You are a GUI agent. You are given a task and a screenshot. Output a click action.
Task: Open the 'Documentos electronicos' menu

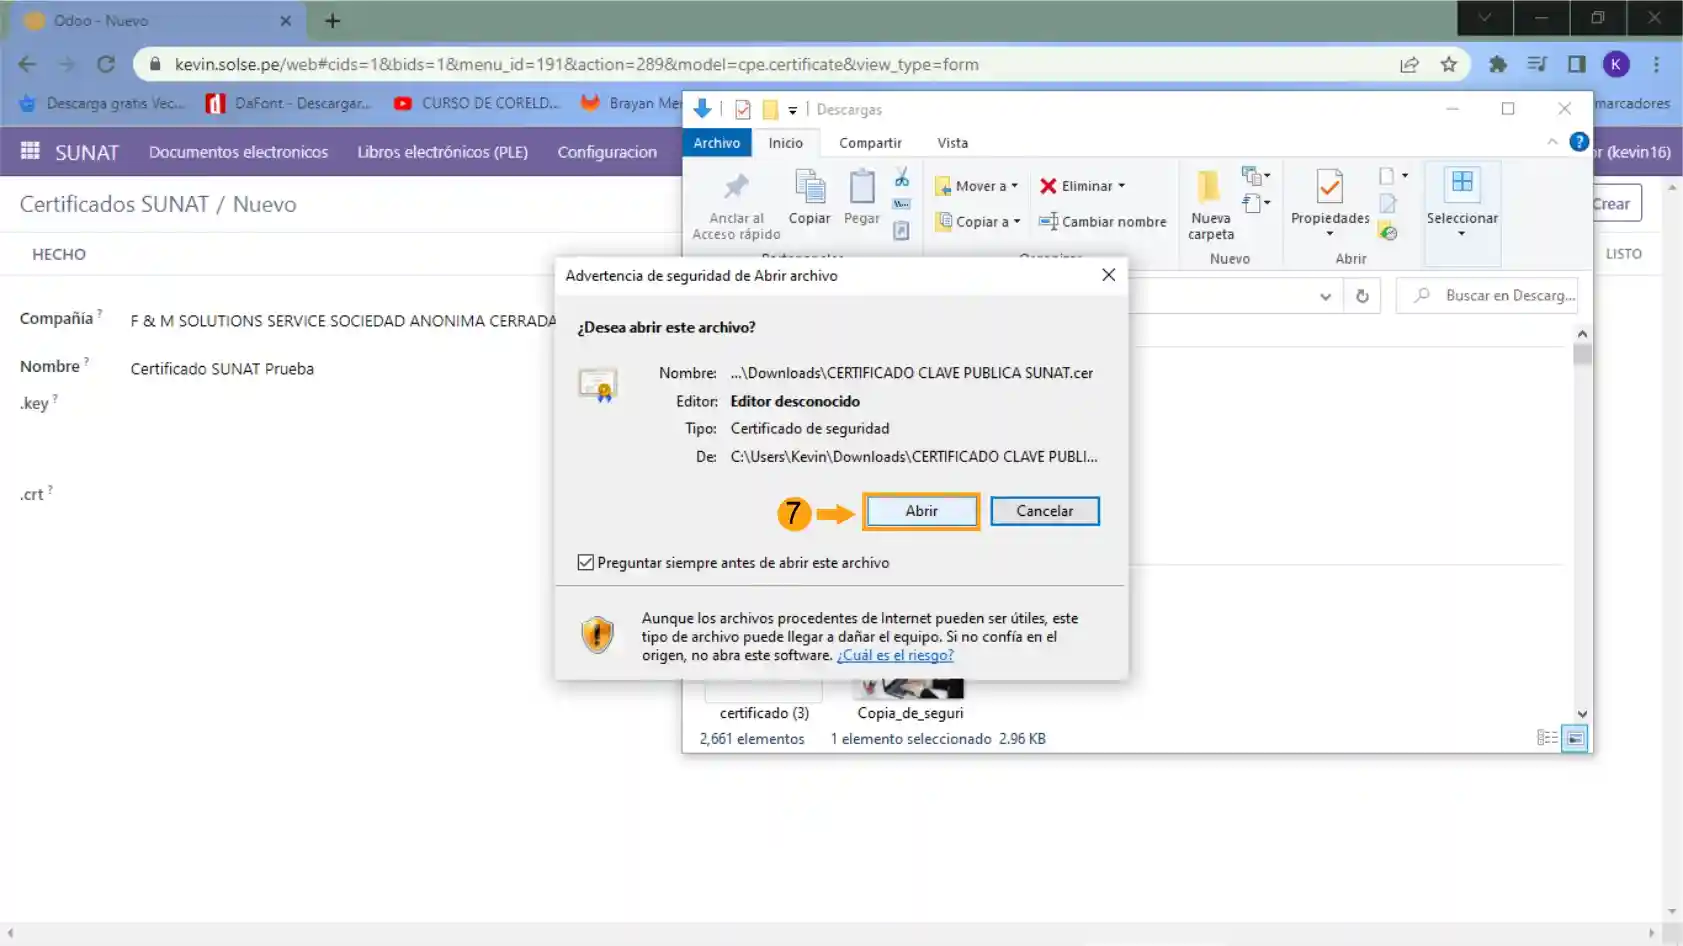click(x=238, y=152)
